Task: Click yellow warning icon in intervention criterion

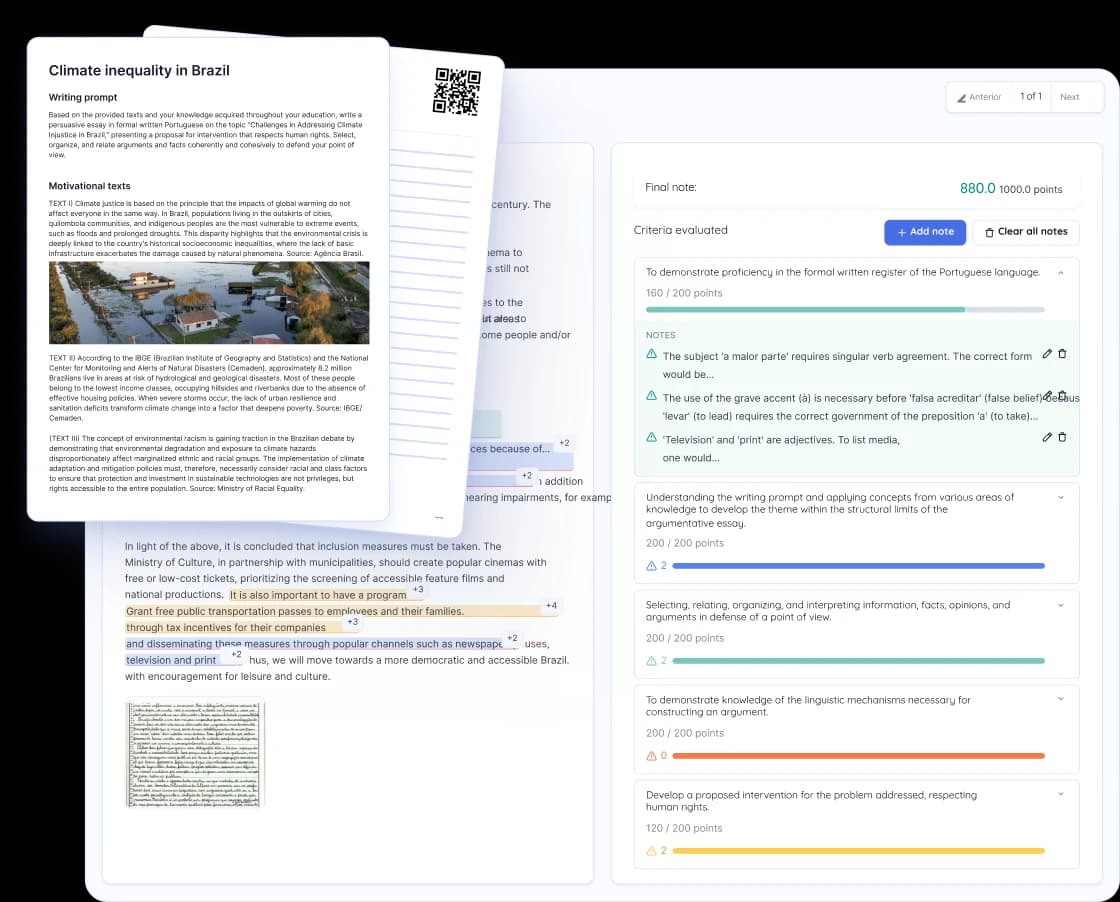Action: pos(651,851)
